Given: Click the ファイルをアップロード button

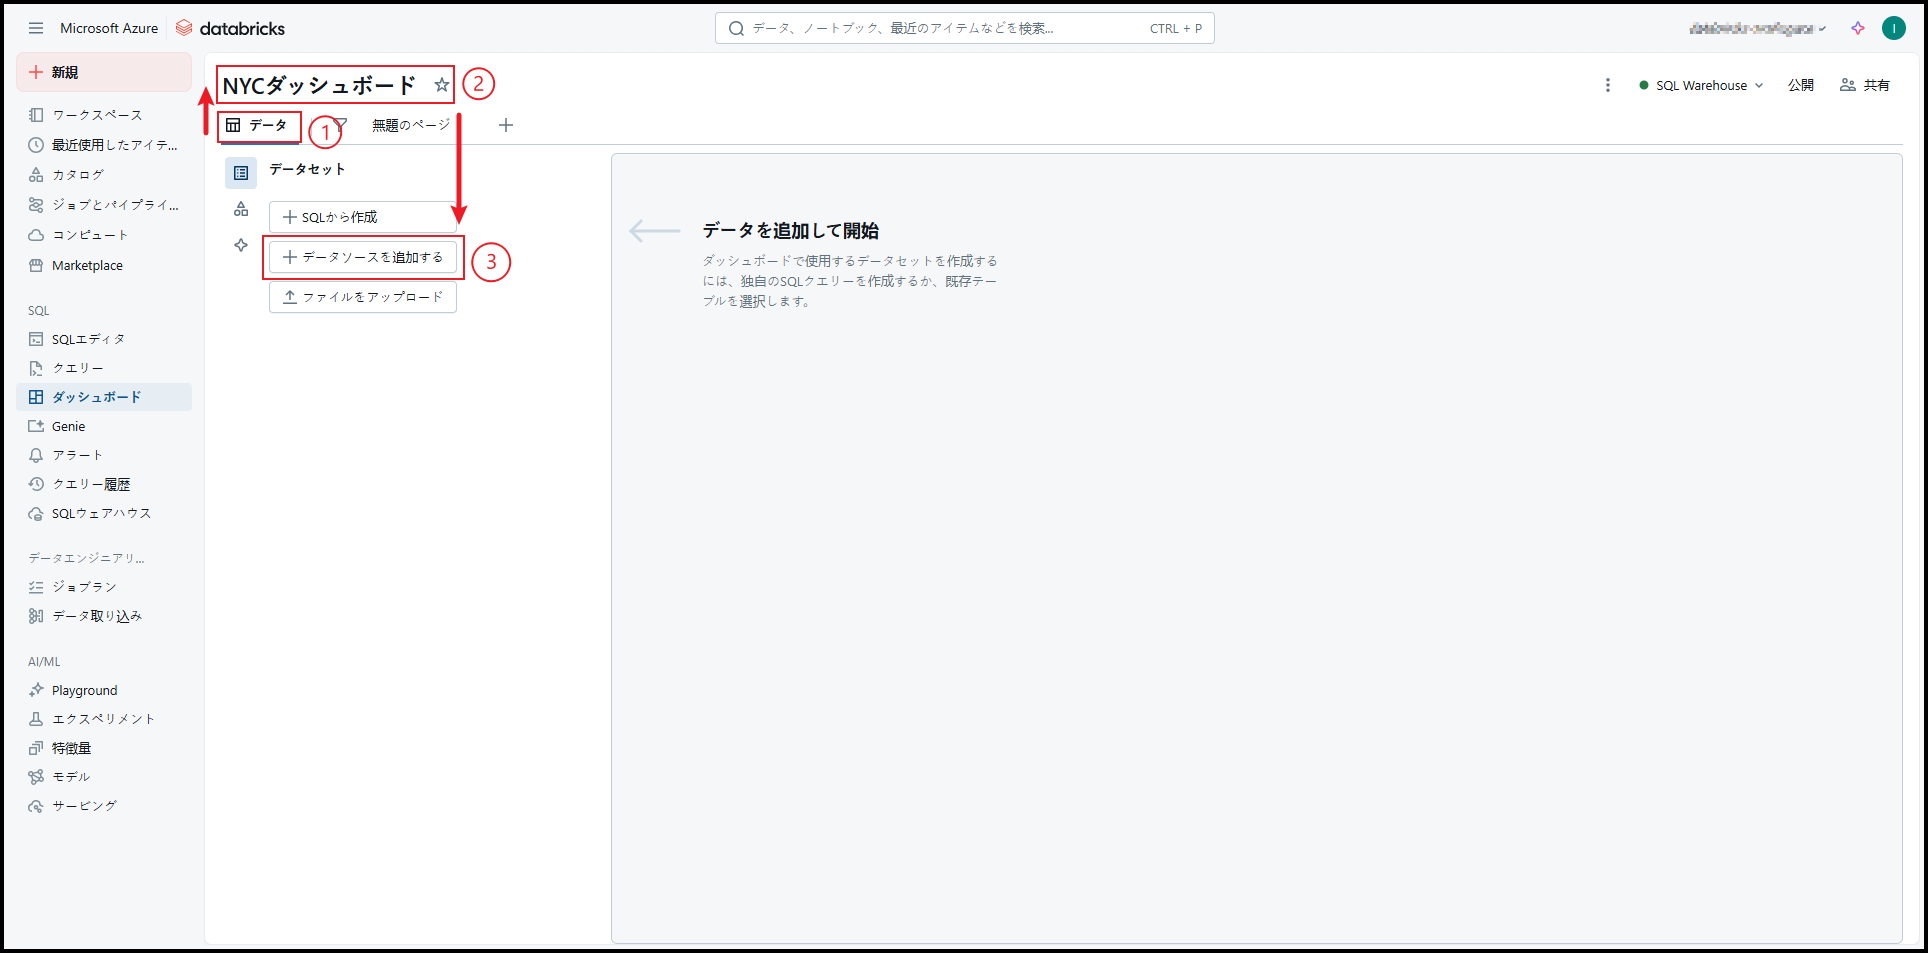Looking at the screenshot, I should [x=363, y=297].
